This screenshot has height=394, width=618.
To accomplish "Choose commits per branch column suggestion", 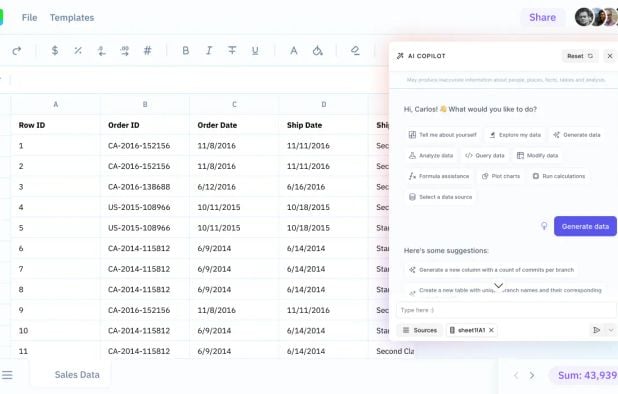I will (x=492, y=270).
